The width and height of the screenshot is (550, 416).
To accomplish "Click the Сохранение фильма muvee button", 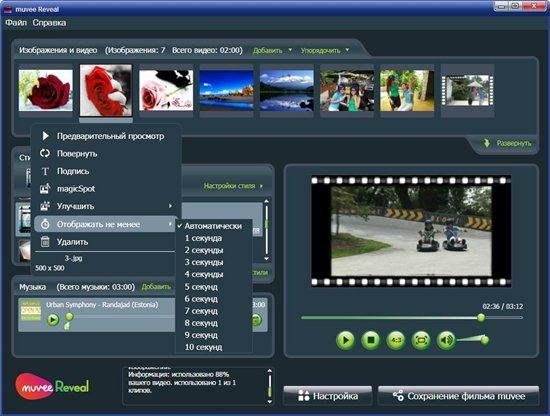I will click(458, 396).
